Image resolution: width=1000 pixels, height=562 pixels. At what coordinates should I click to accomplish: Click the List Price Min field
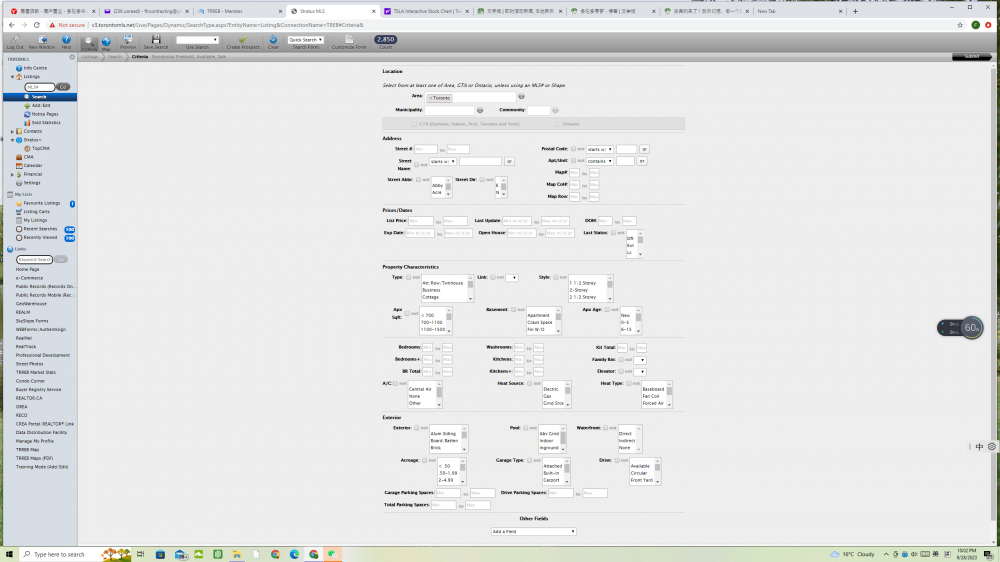[x=420, y=221]
